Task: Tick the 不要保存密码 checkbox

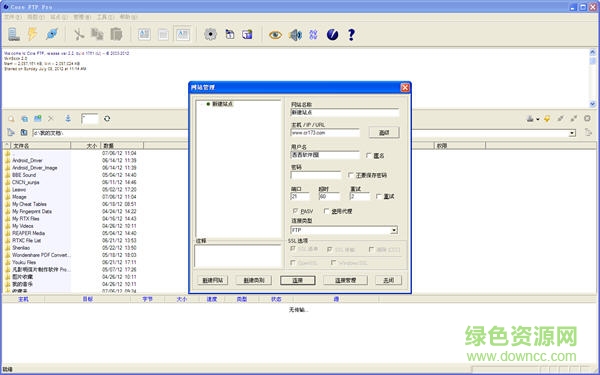Action: point(351,175)
